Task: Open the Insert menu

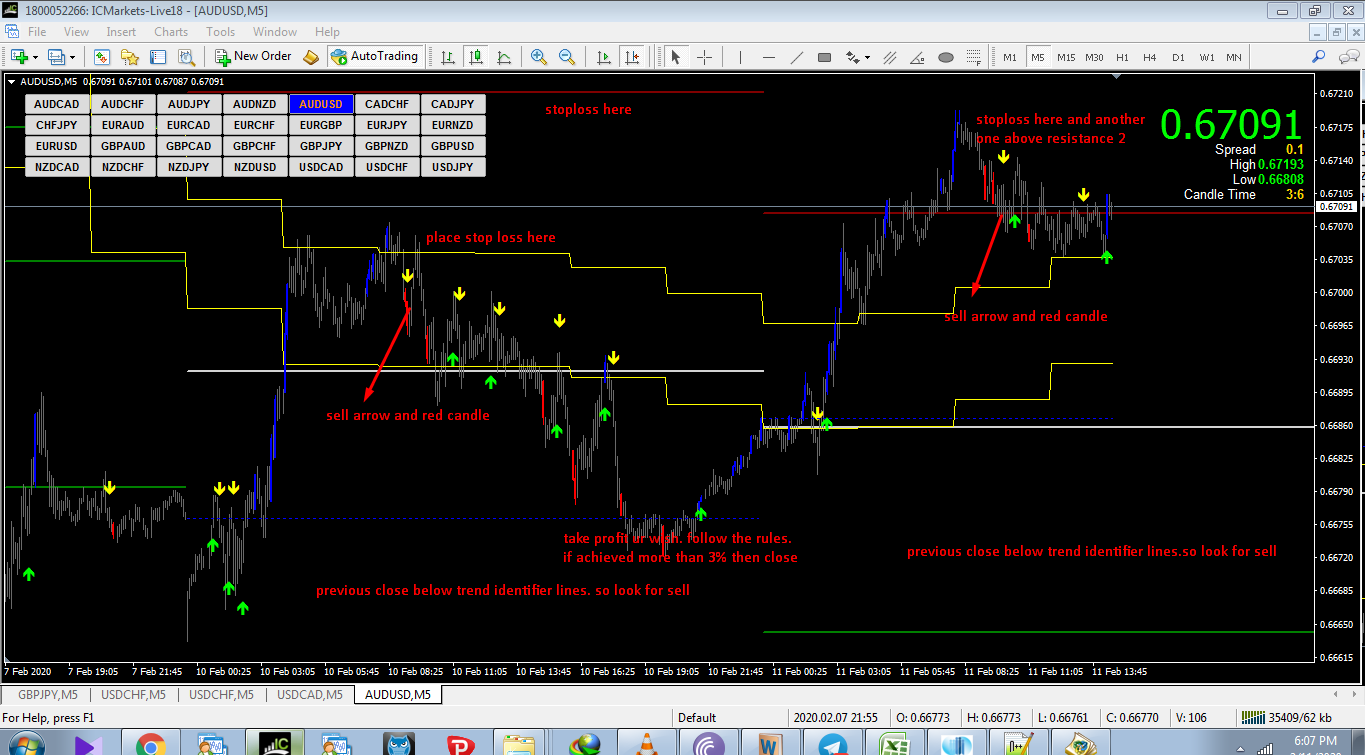Action: click(x=121, y=32)
